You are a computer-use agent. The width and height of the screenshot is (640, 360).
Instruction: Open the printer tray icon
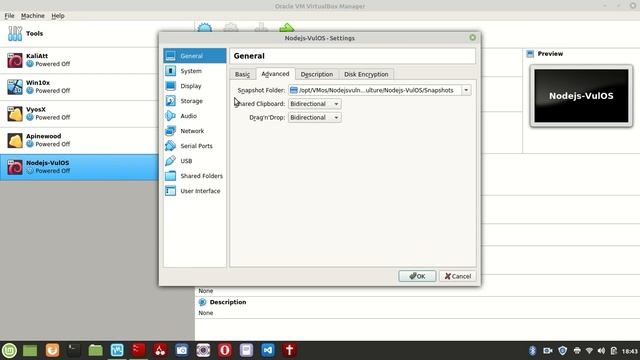click(x=577, y=351)
